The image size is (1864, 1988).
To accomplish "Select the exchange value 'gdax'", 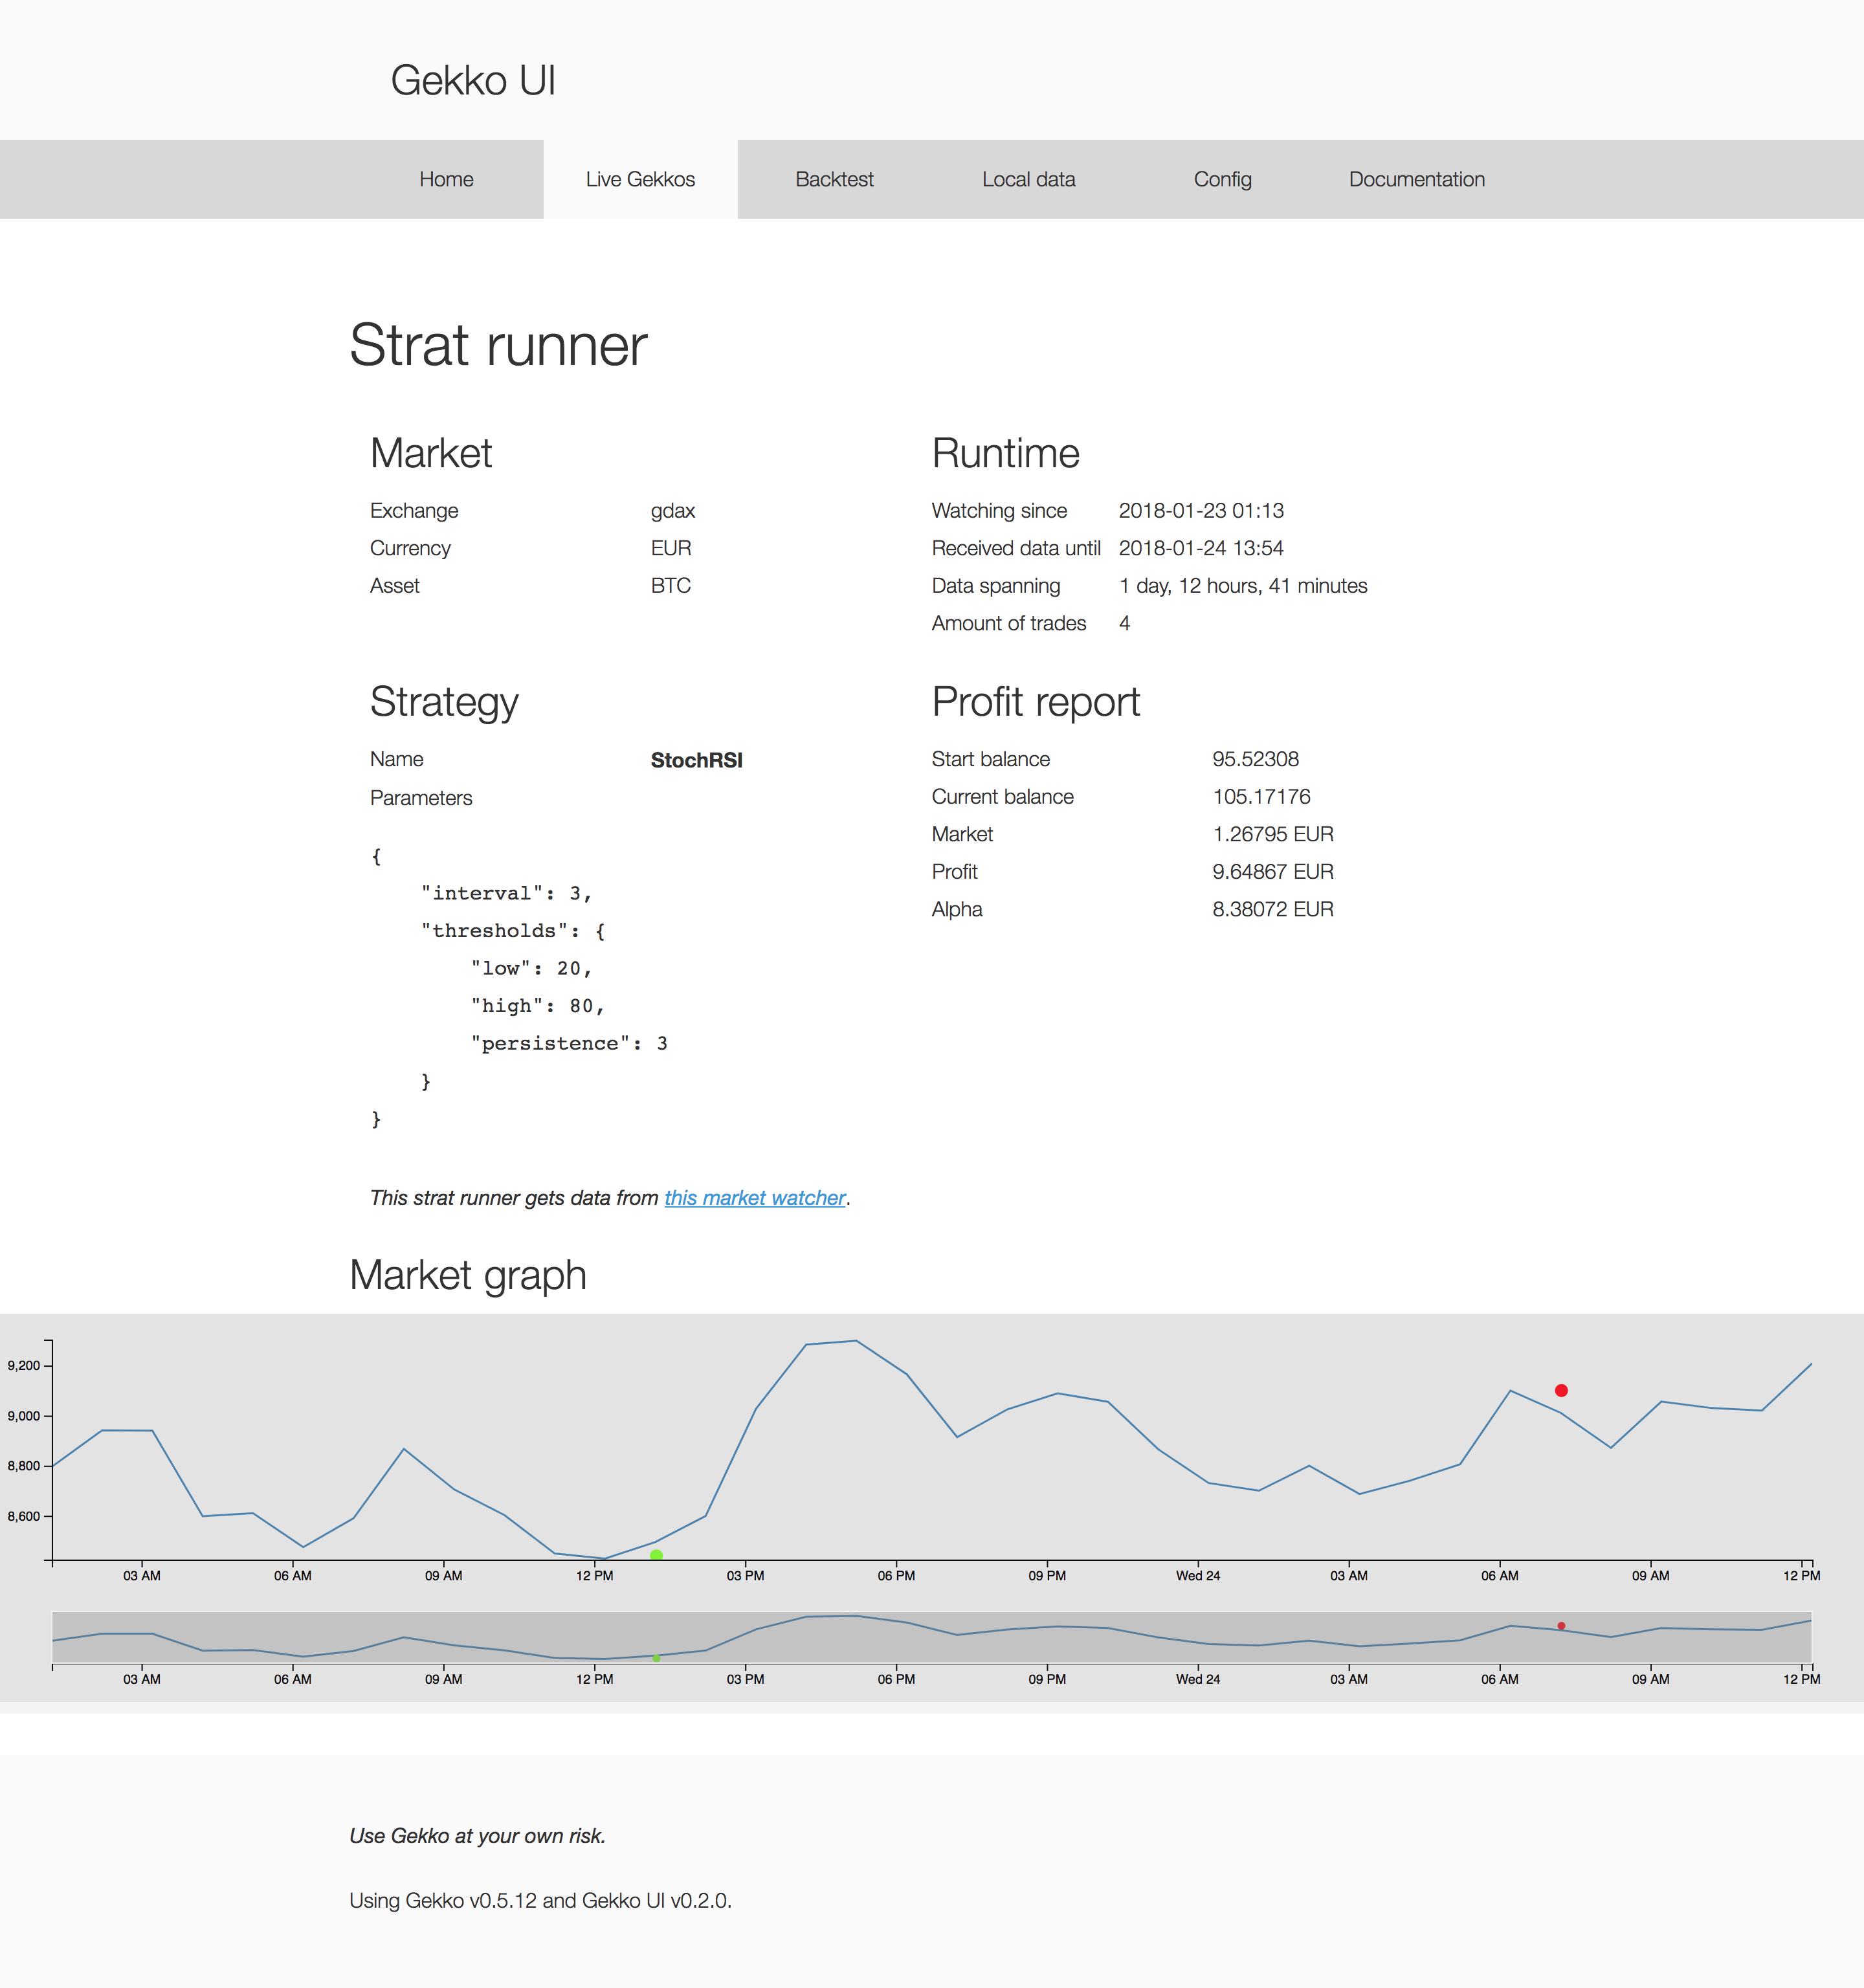I will pyautogui.click(x=672, y=511).
